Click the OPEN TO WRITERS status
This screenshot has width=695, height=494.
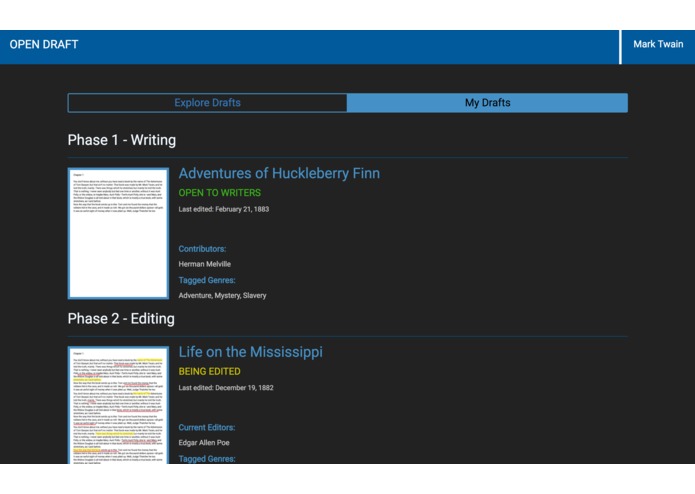(x=220, y=193)
